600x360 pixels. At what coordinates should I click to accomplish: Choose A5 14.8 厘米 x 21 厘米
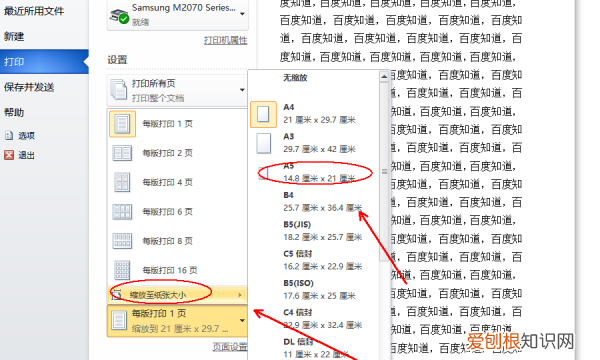coord(314,173)
